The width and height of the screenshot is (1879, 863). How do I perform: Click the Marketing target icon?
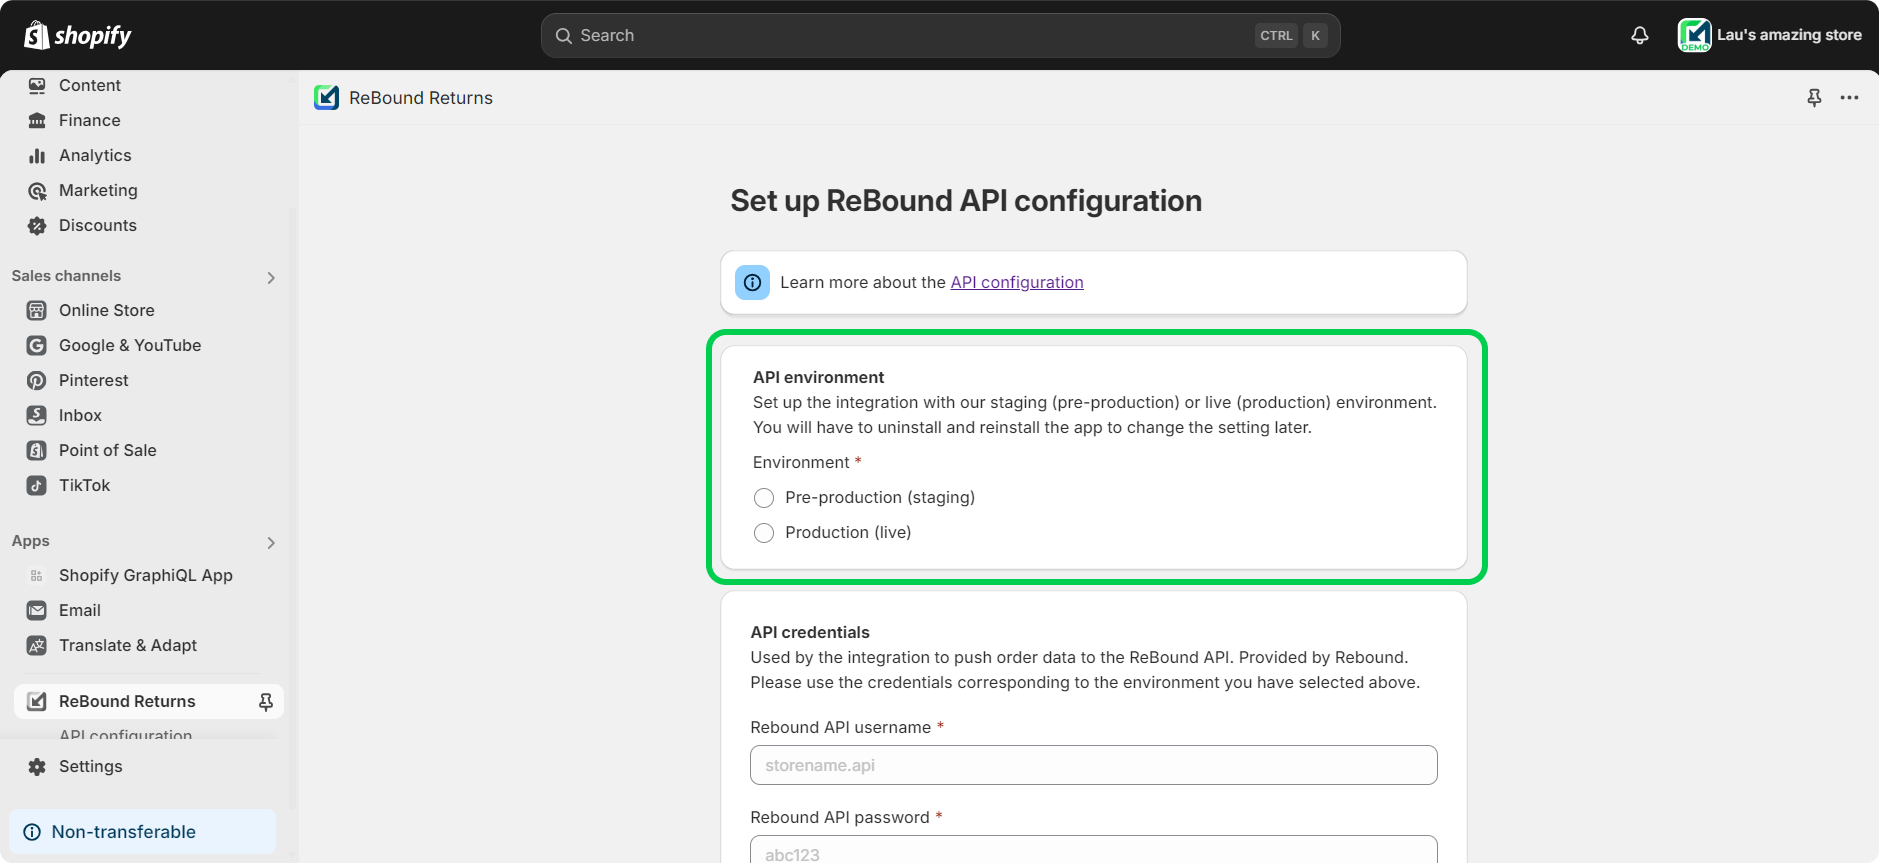pyautogui.click(x=37, y=191)
